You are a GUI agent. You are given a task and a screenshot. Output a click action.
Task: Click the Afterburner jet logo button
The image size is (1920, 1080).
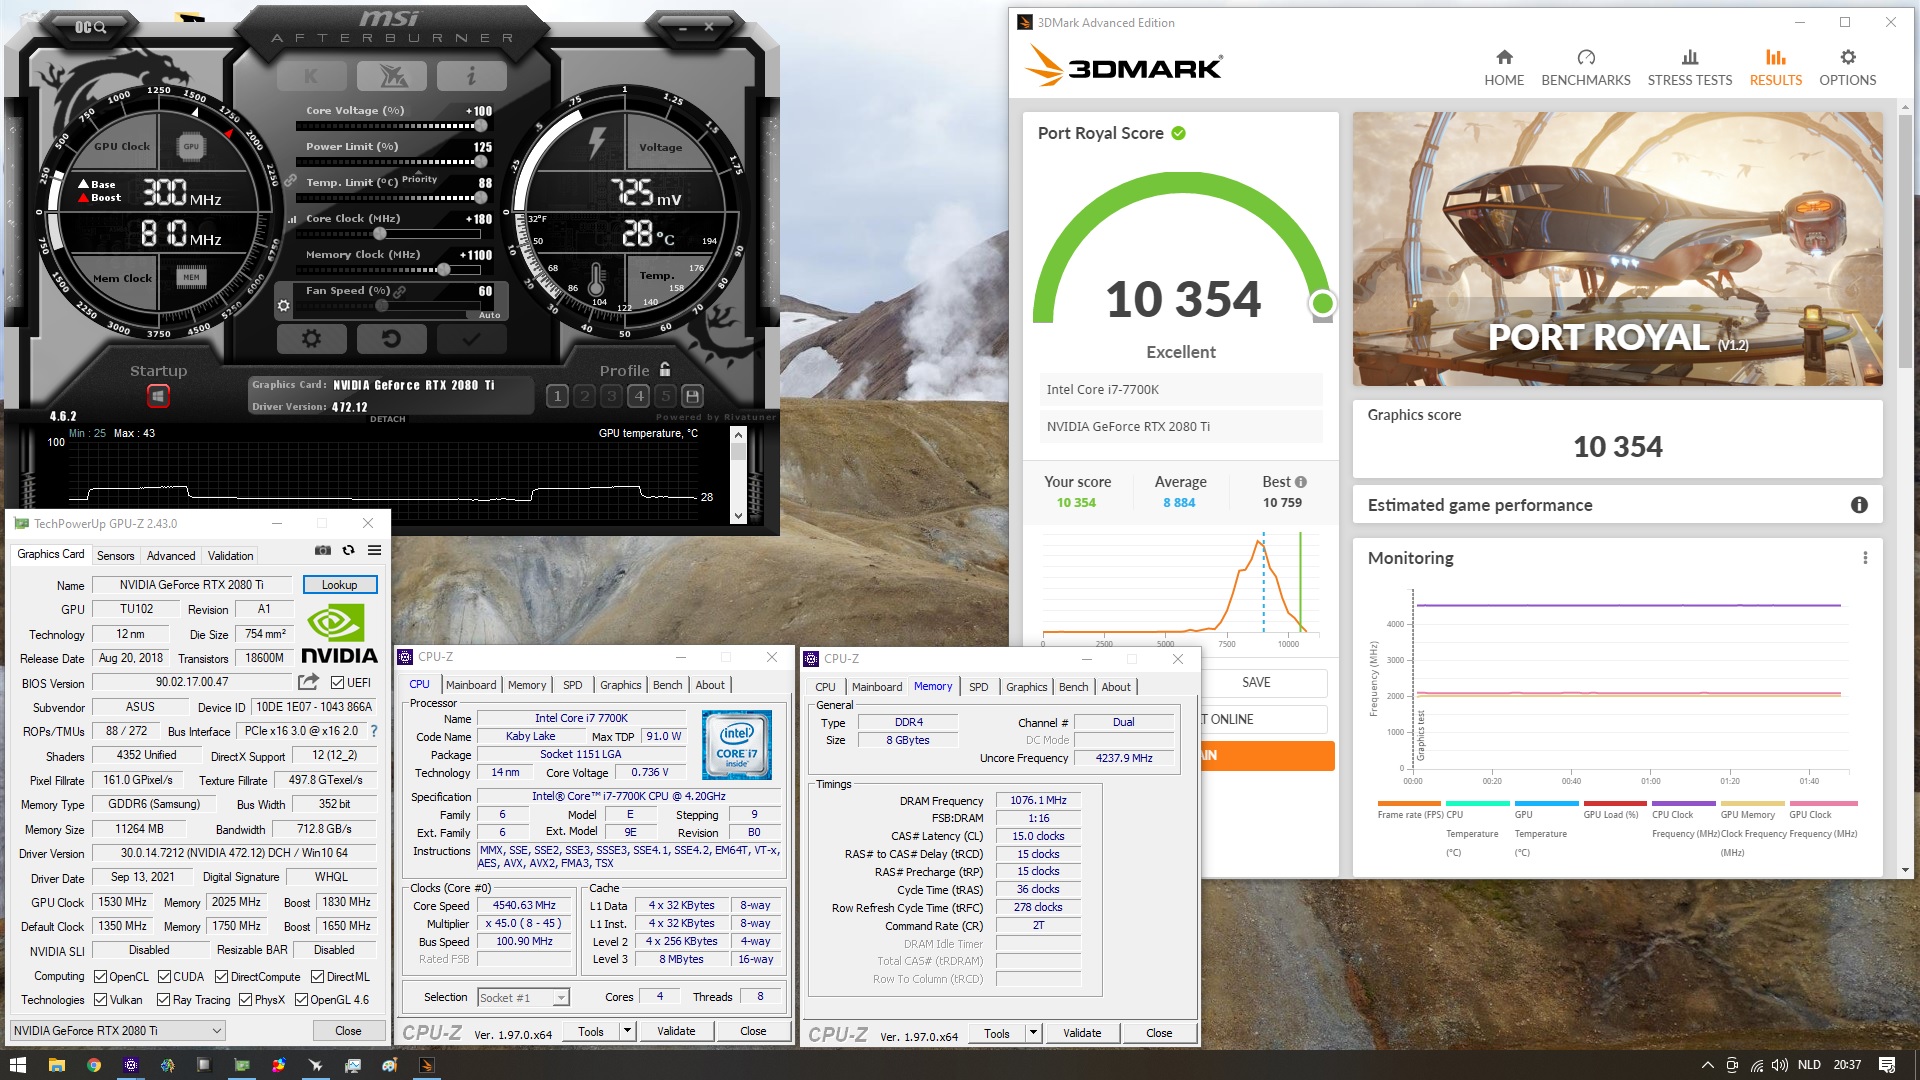click(391, 76)
